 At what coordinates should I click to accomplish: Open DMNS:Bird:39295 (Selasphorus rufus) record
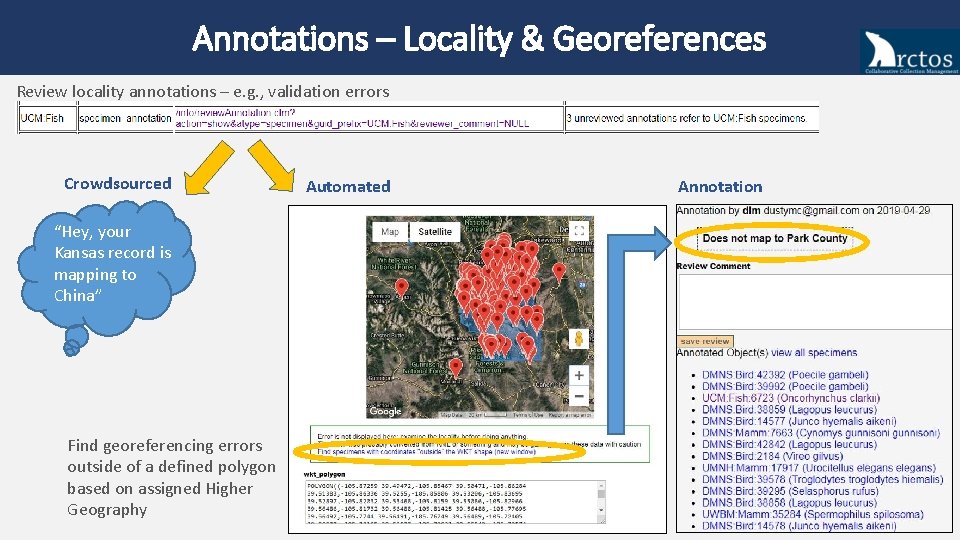pyautogui.click(x=790, y=491)
